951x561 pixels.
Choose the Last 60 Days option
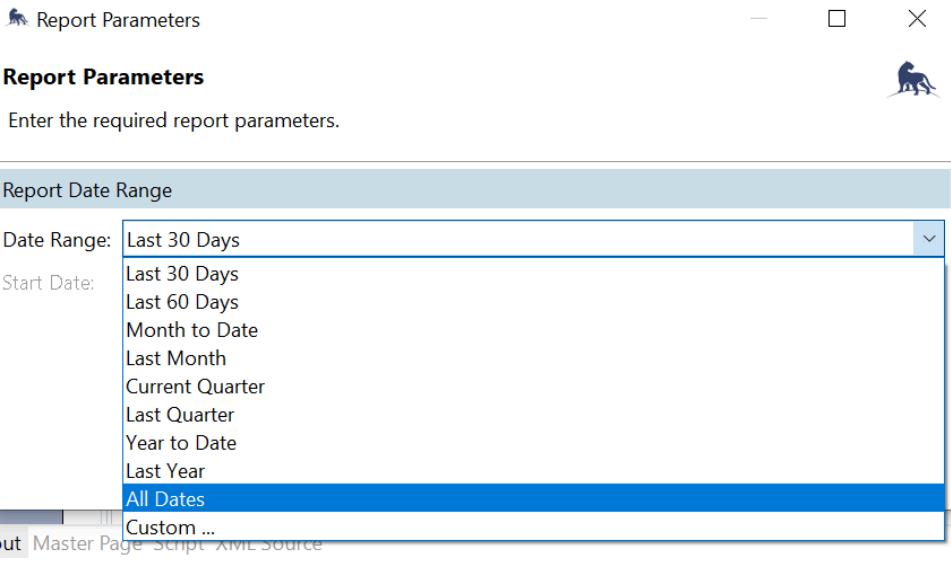182,302
